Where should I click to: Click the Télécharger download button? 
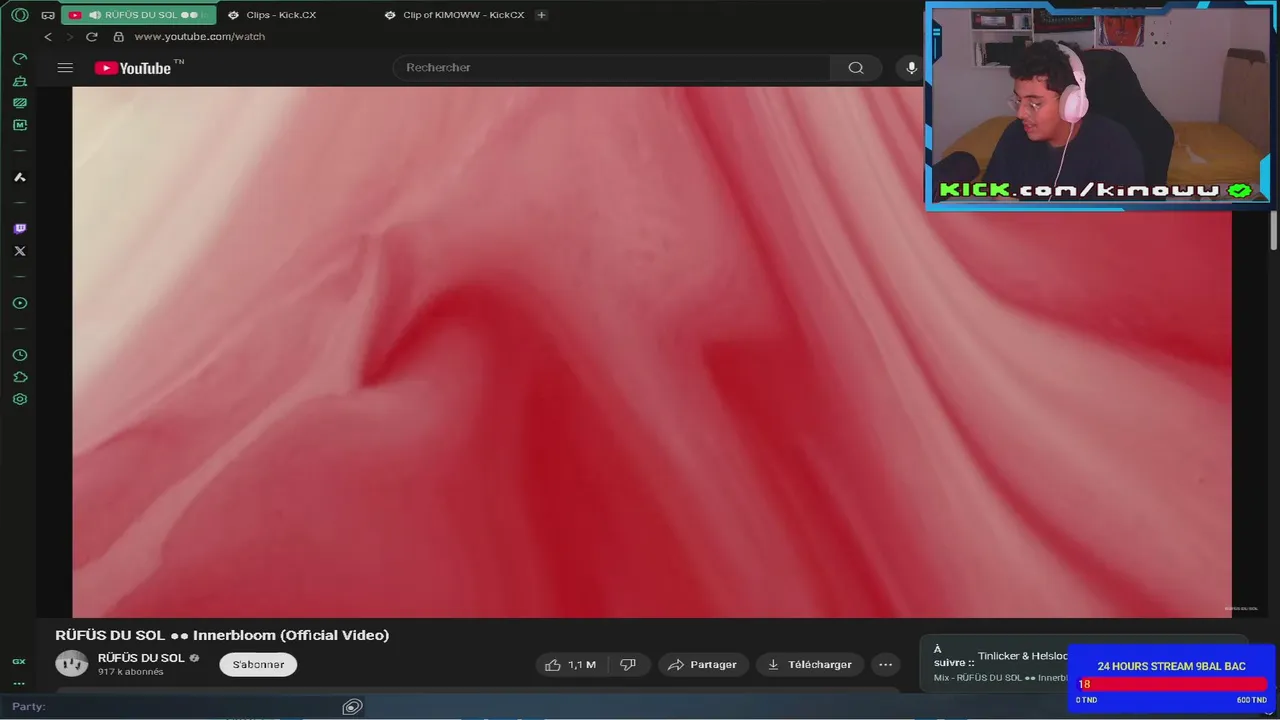coord(810,665)
